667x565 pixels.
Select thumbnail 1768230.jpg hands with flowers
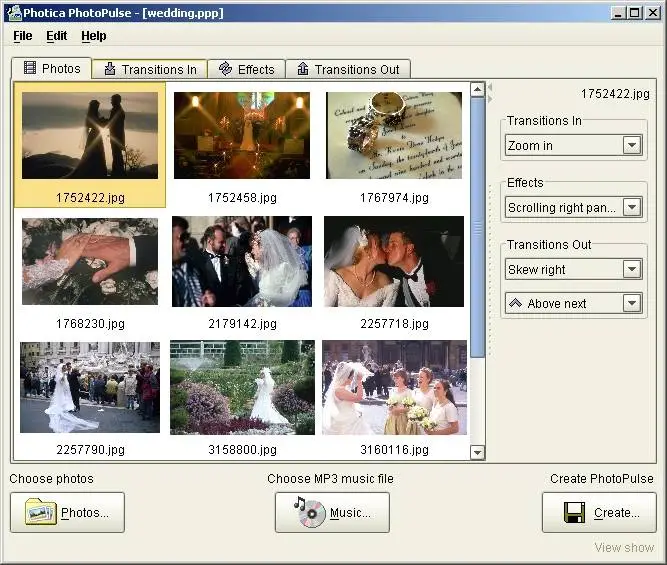(90, 261)
